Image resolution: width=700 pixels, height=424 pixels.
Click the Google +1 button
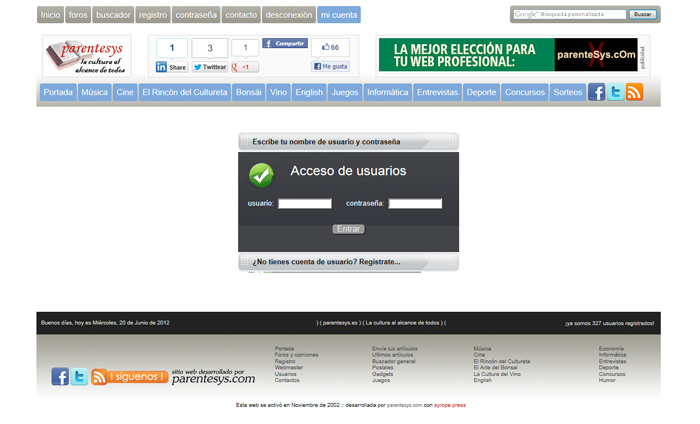pos(245,67)
